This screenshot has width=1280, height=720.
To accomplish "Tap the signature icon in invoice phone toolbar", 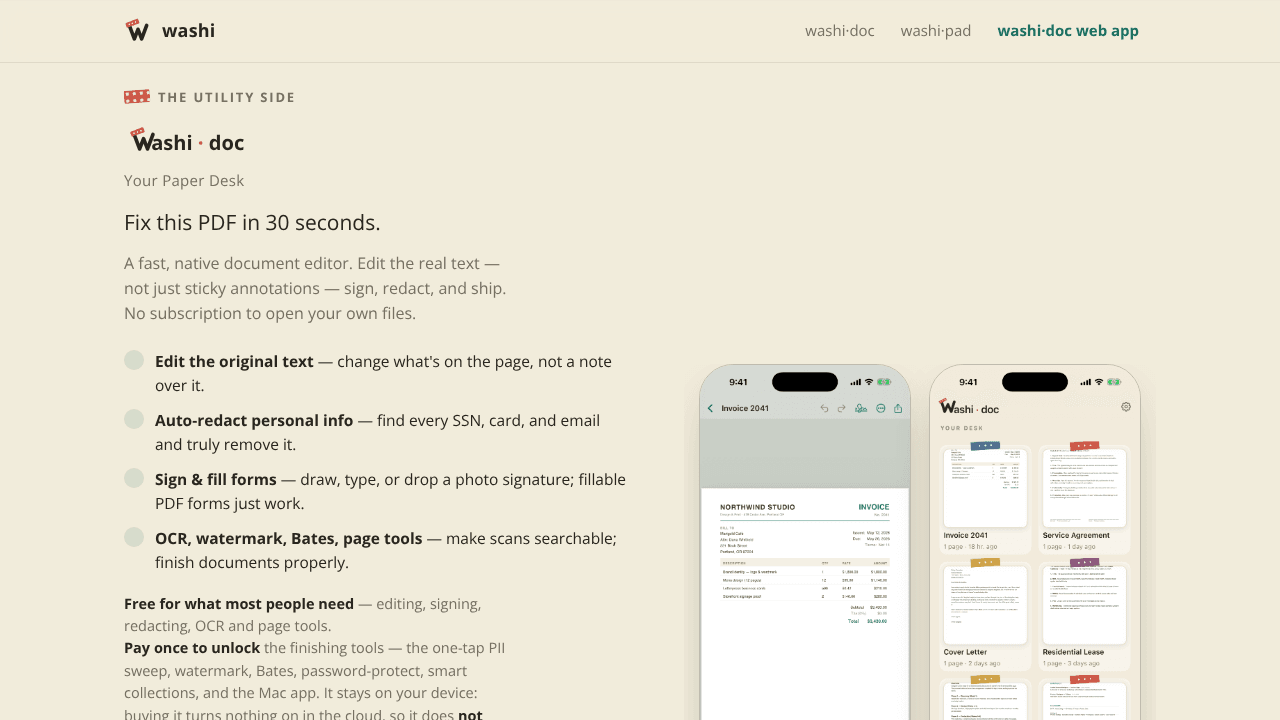I will [x=861, y=408].
